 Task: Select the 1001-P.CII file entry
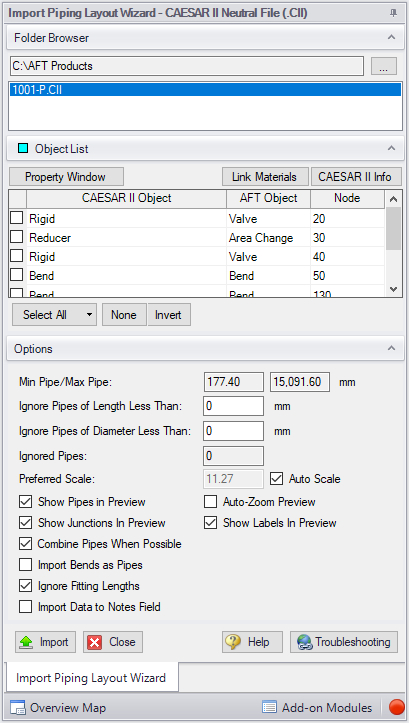tap(205, 90)
